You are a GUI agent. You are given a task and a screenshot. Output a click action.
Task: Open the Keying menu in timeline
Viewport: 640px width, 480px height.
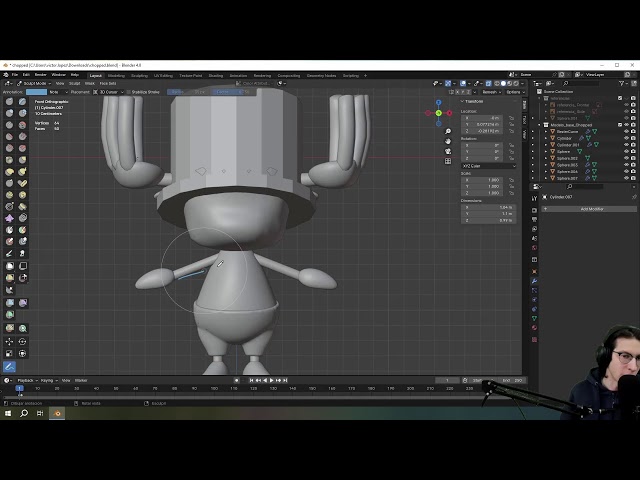tap(49, 380)
